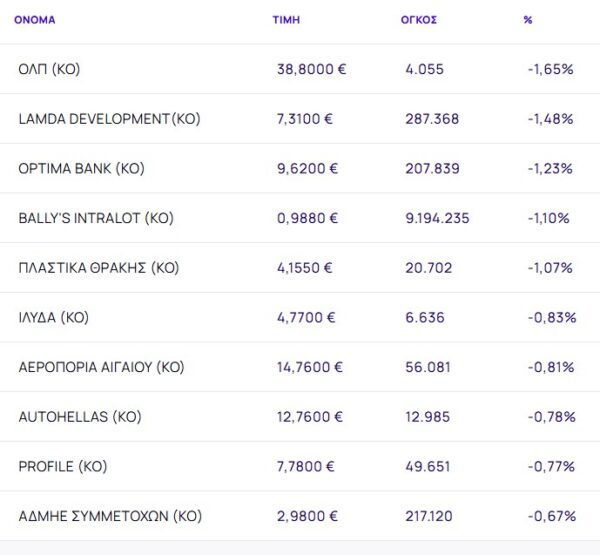Click BALLY'S INTRALOT volume 9.194.235
The width and height of the screenshot is (600, 555).
(437, 218)
